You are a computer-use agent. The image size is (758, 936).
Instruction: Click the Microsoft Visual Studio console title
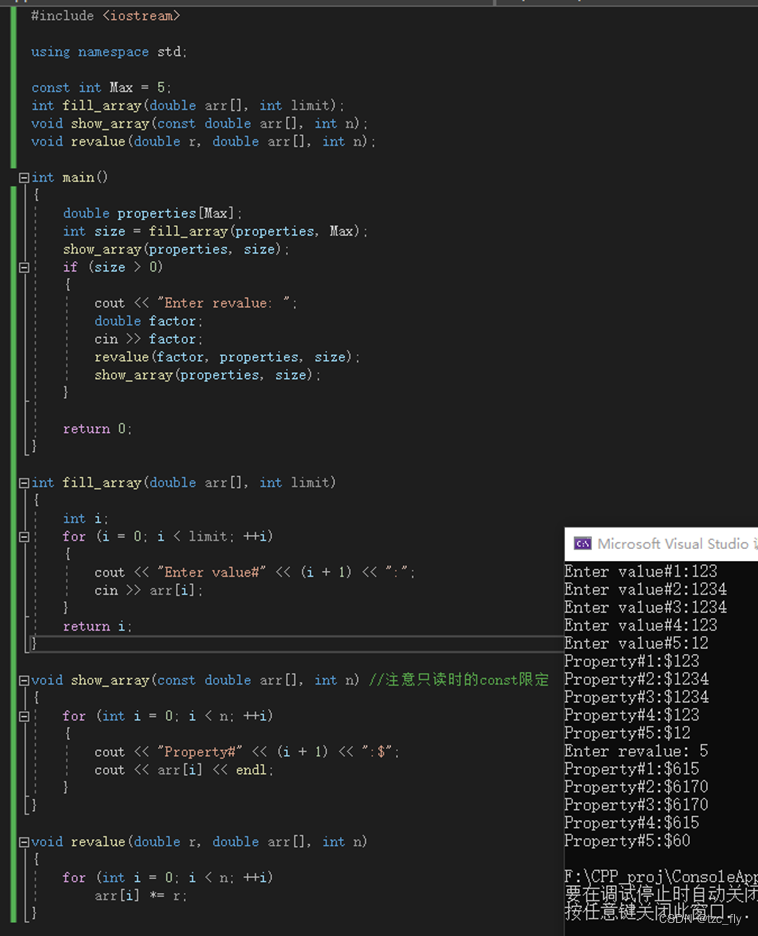[677, 544]
